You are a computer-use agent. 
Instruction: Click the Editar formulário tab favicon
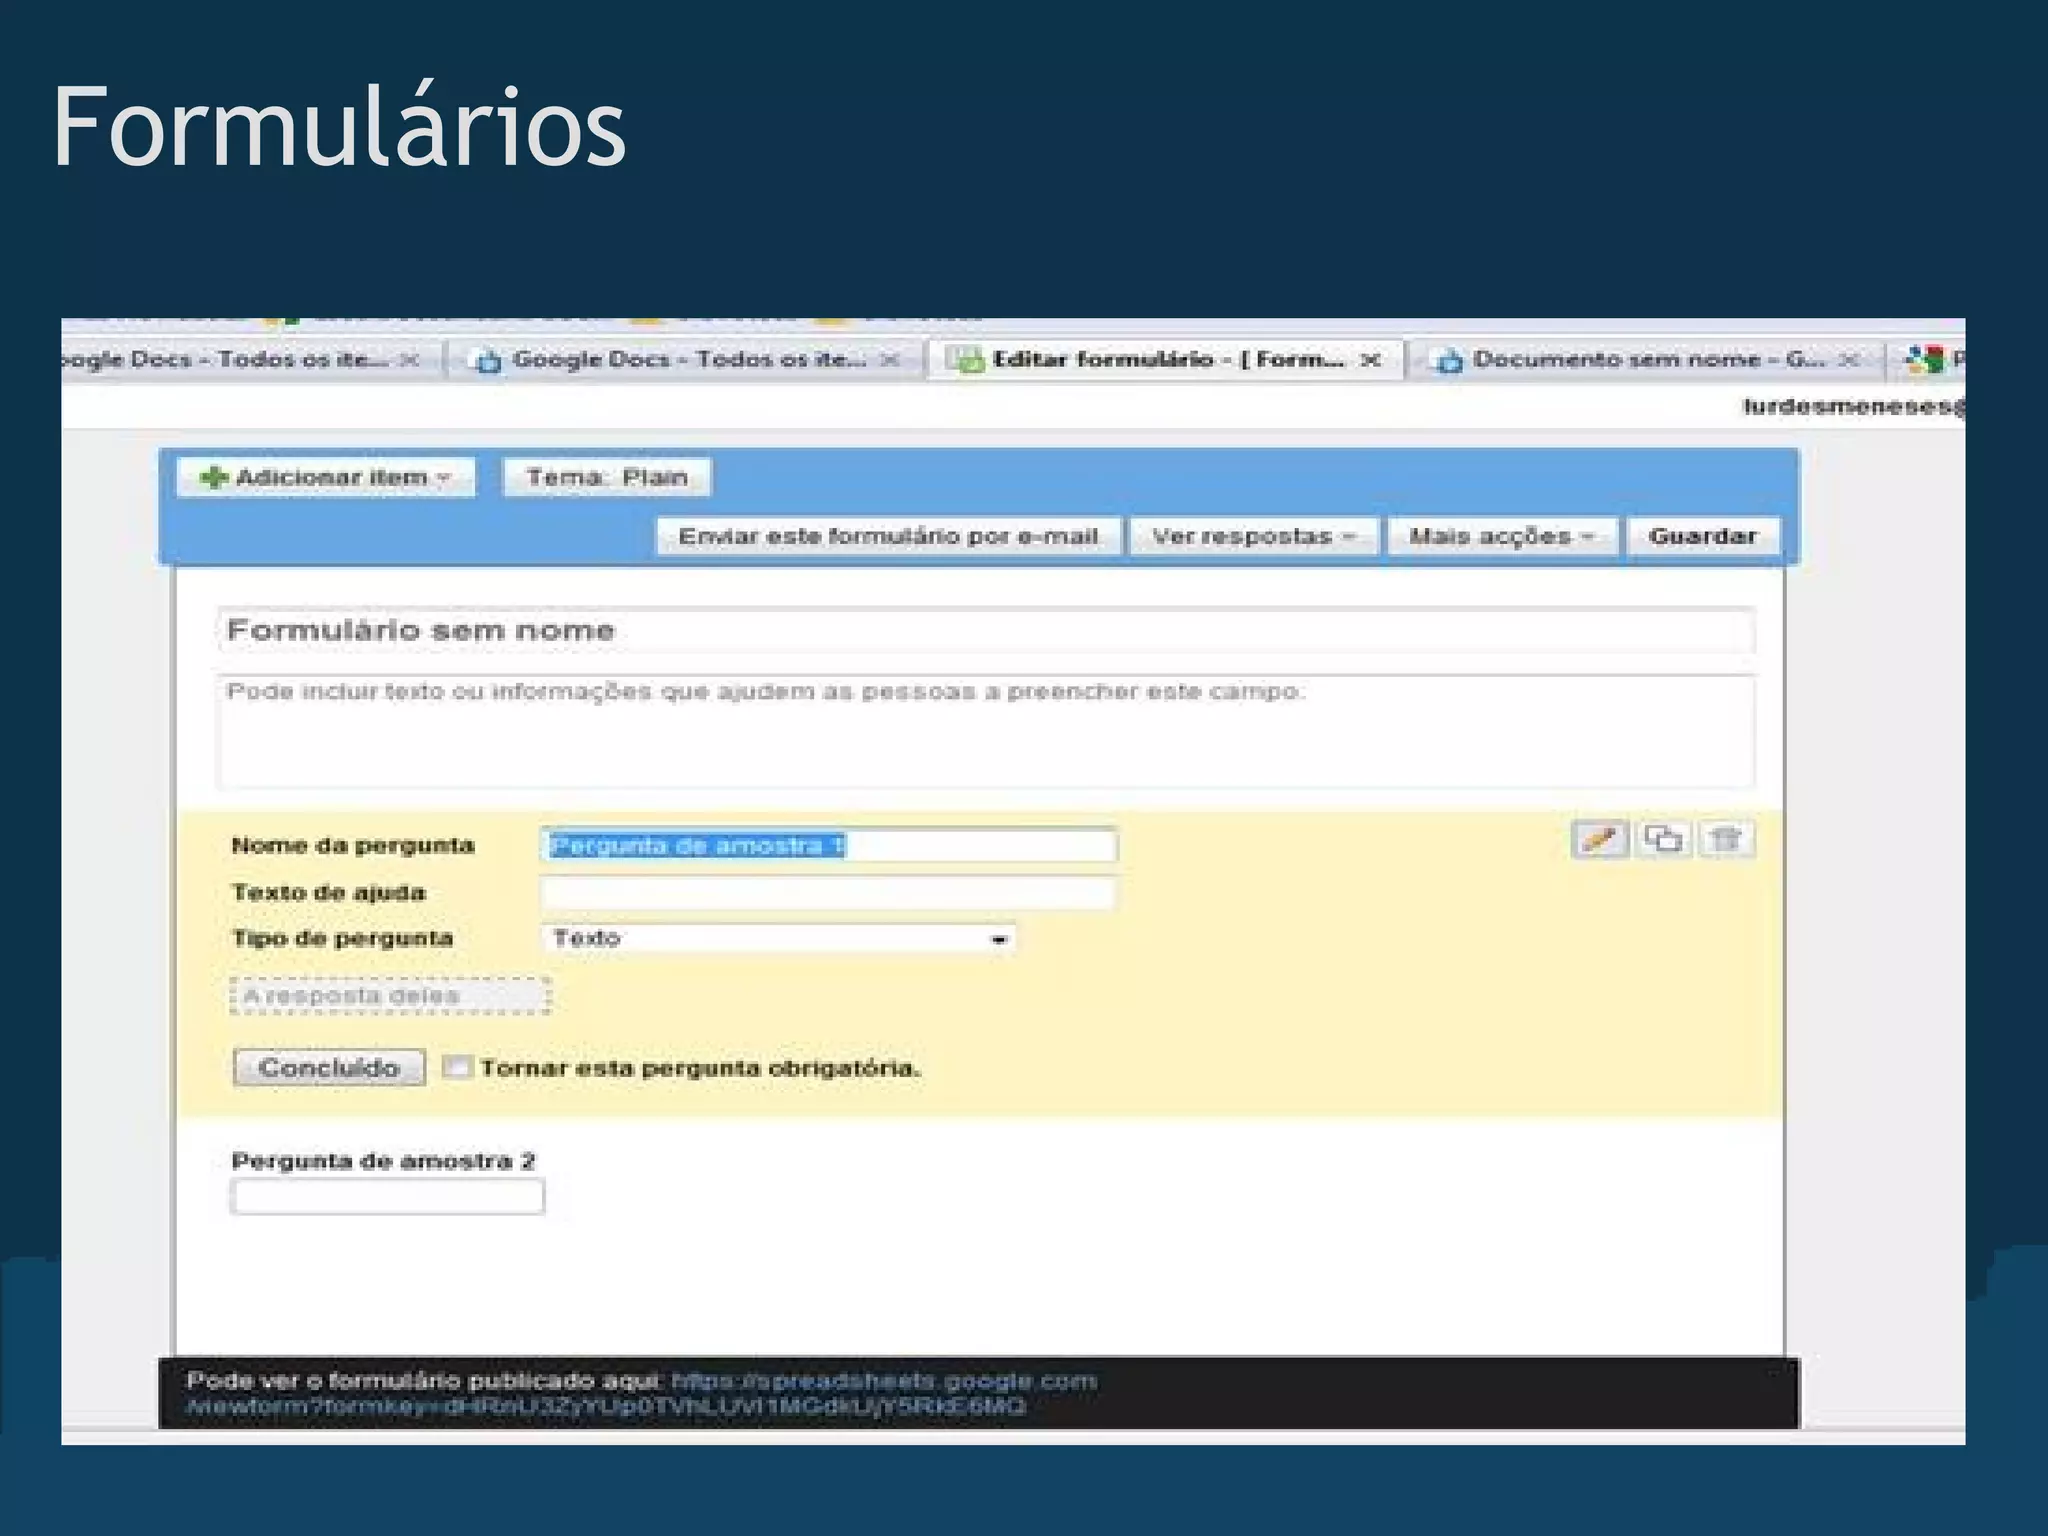(x=966, y=360)
